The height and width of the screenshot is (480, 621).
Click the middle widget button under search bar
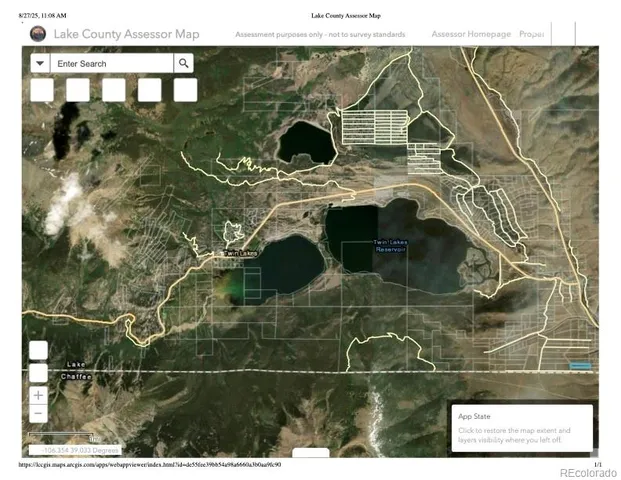point(114,90)
